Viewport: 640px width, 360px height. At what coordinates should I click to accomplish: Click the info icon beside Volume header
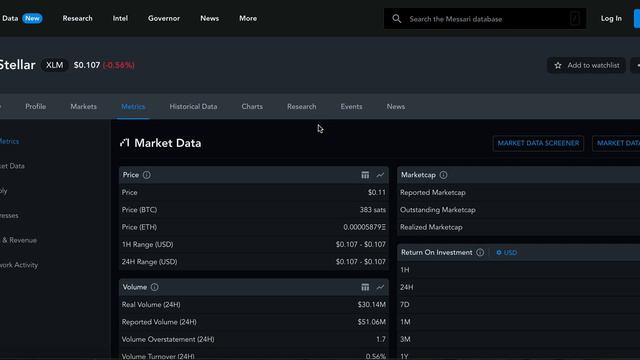pos(154,287)
